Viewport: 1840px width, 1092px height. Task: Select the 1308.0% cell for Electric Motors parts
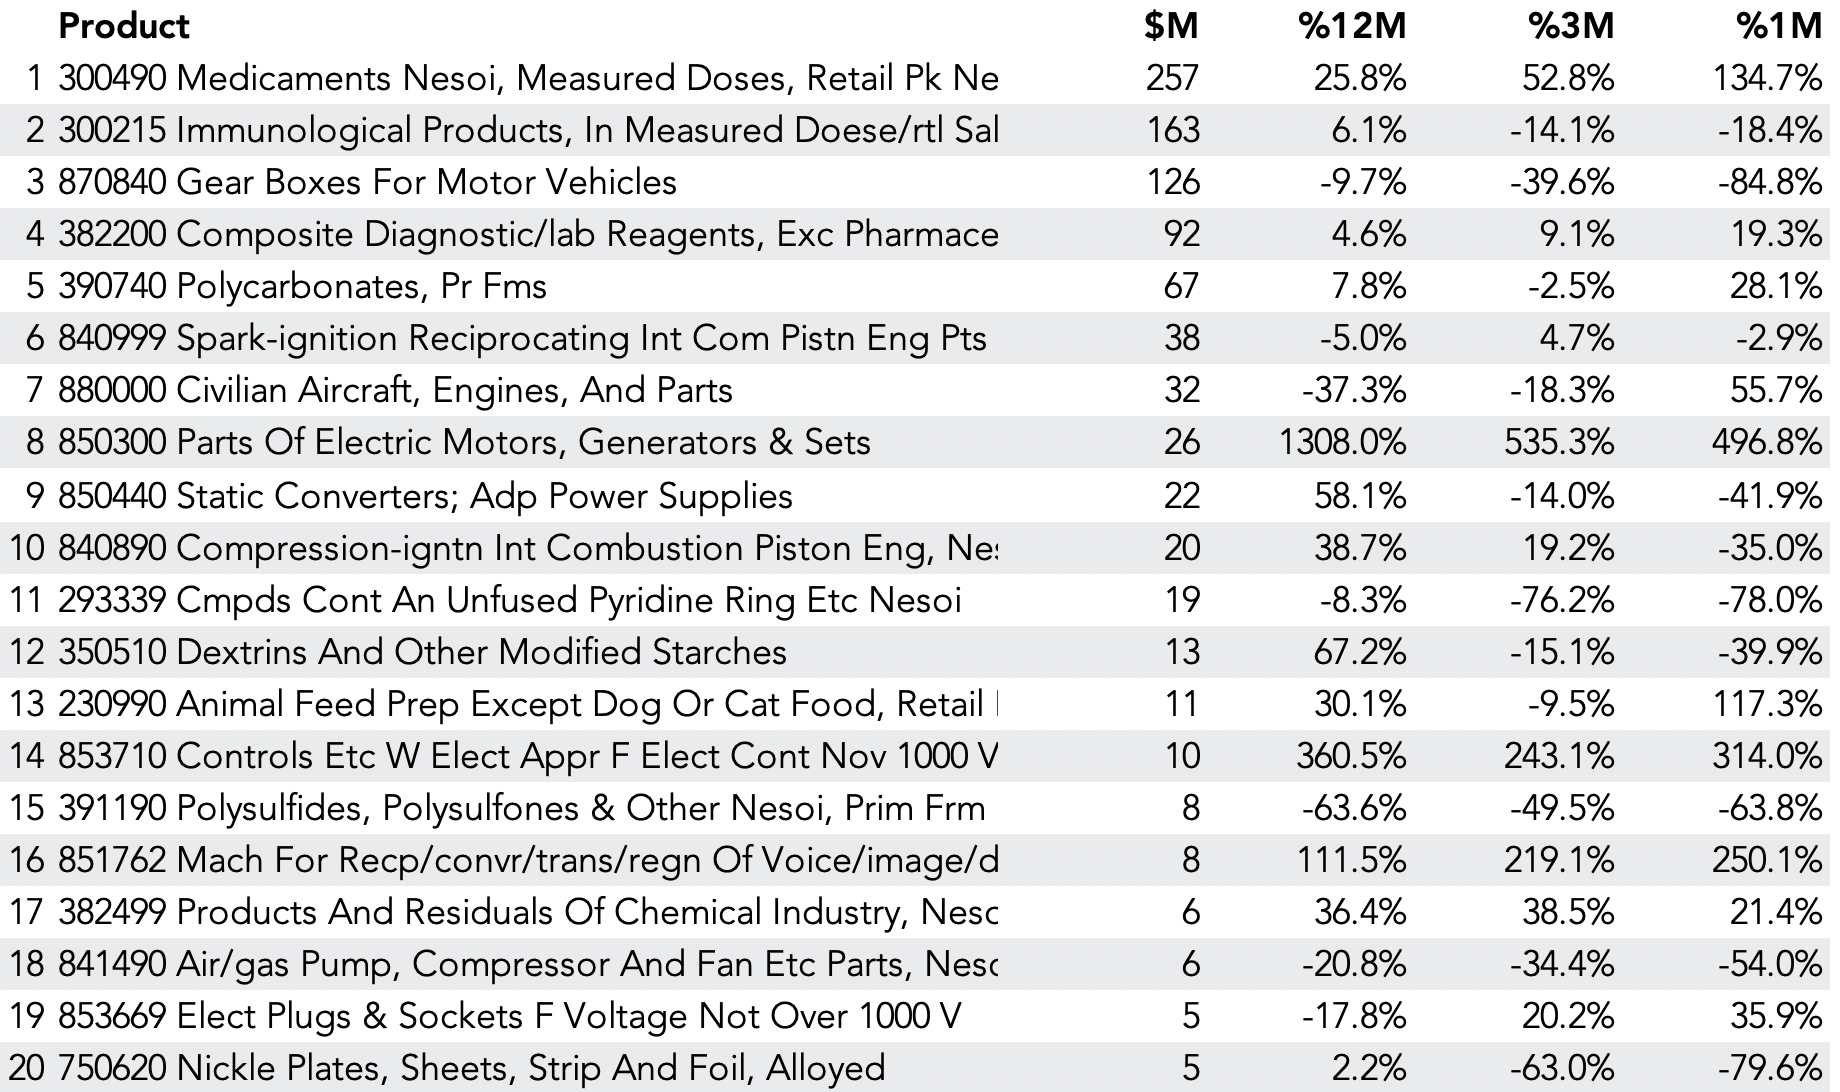(x=1342, y=442)
